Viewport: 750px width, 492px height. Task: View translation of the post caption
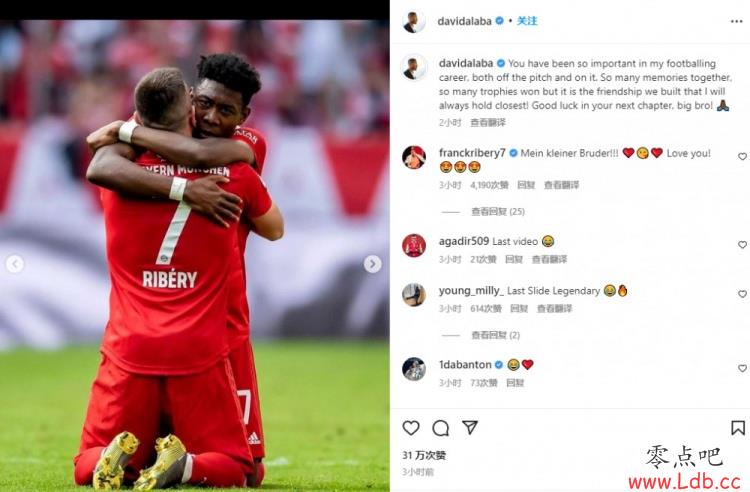point(487,122)
